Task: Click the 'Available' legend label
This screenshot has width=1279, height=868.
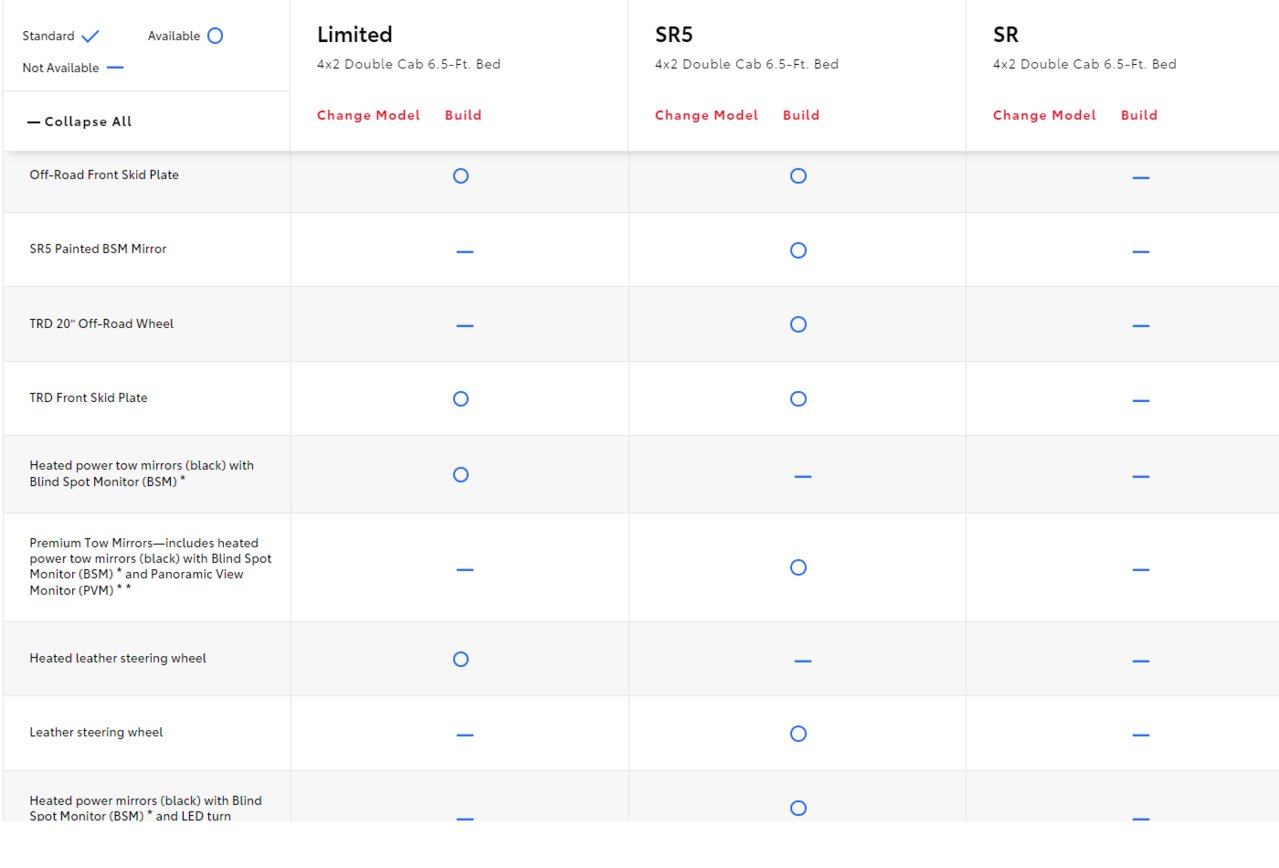Action: click(174, 36)
